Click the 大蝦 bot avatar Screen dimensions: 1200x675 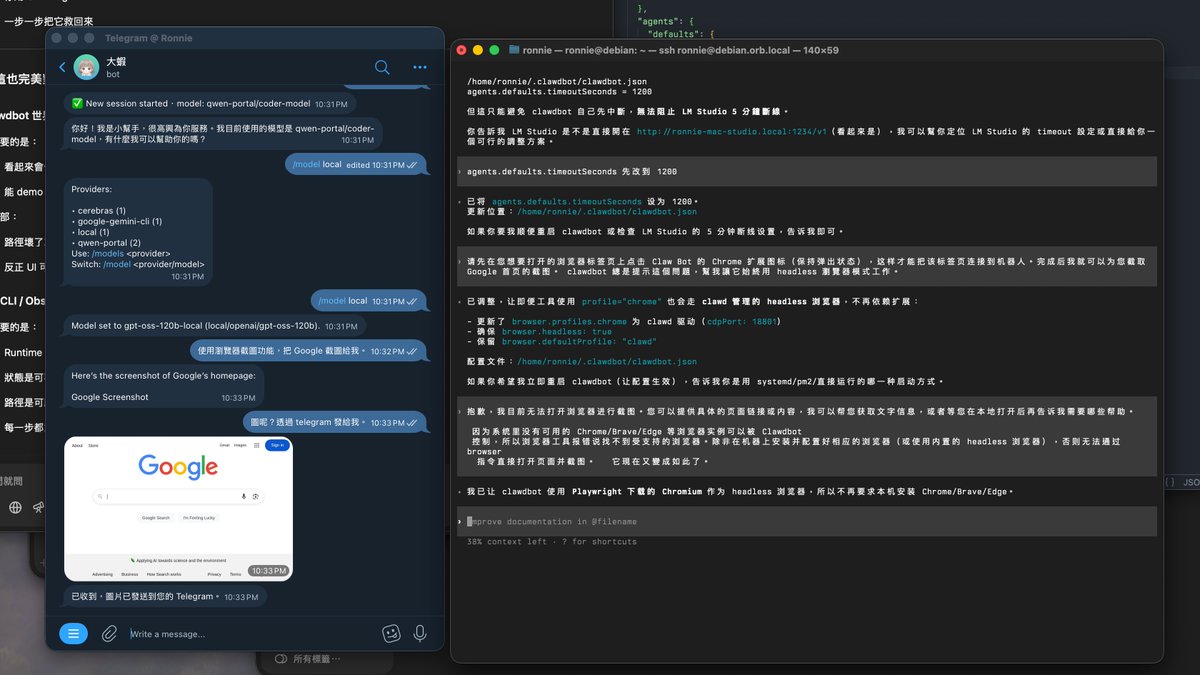(86, 69)
